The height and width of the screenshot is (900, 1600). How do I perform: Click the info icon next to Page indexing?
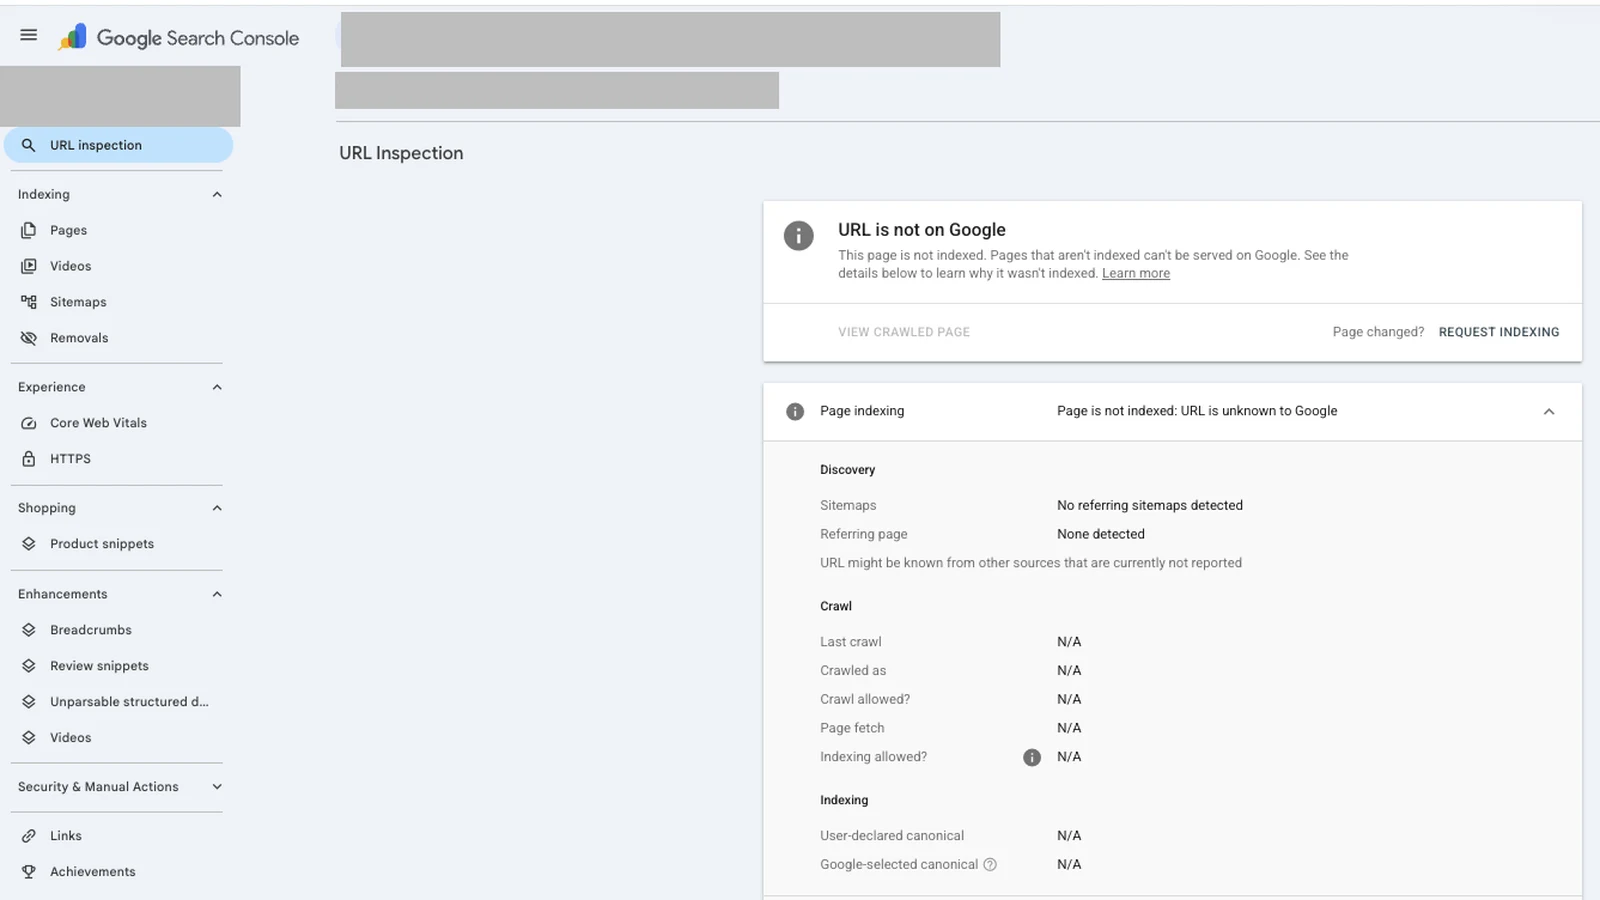pyautogui.click(x=795, y=412)
